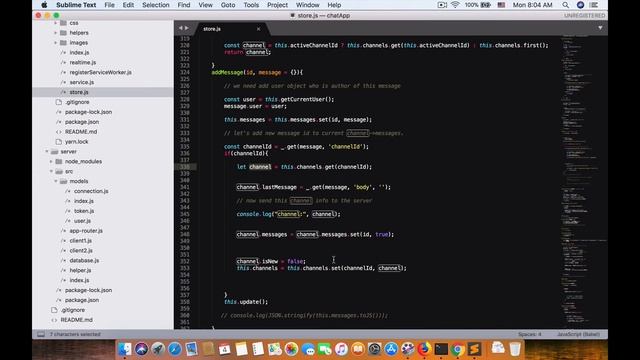The width and height of the screenshot is (640, 360).
Task: Open the Apple menu
Action: 44,5
